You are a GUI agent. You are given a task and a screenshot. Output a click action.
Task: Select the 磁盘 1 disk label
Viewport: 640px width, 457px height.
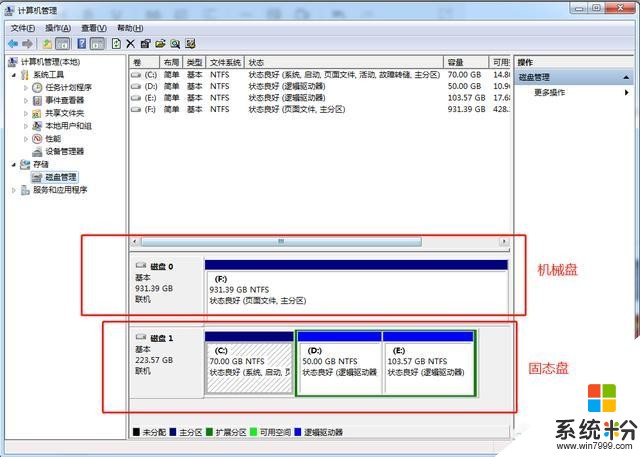point(162,338)
